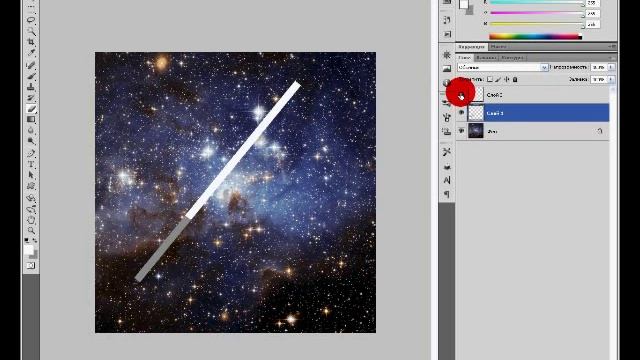Select the Crop tool
640x360 pixels.
[x=31, y=42]
